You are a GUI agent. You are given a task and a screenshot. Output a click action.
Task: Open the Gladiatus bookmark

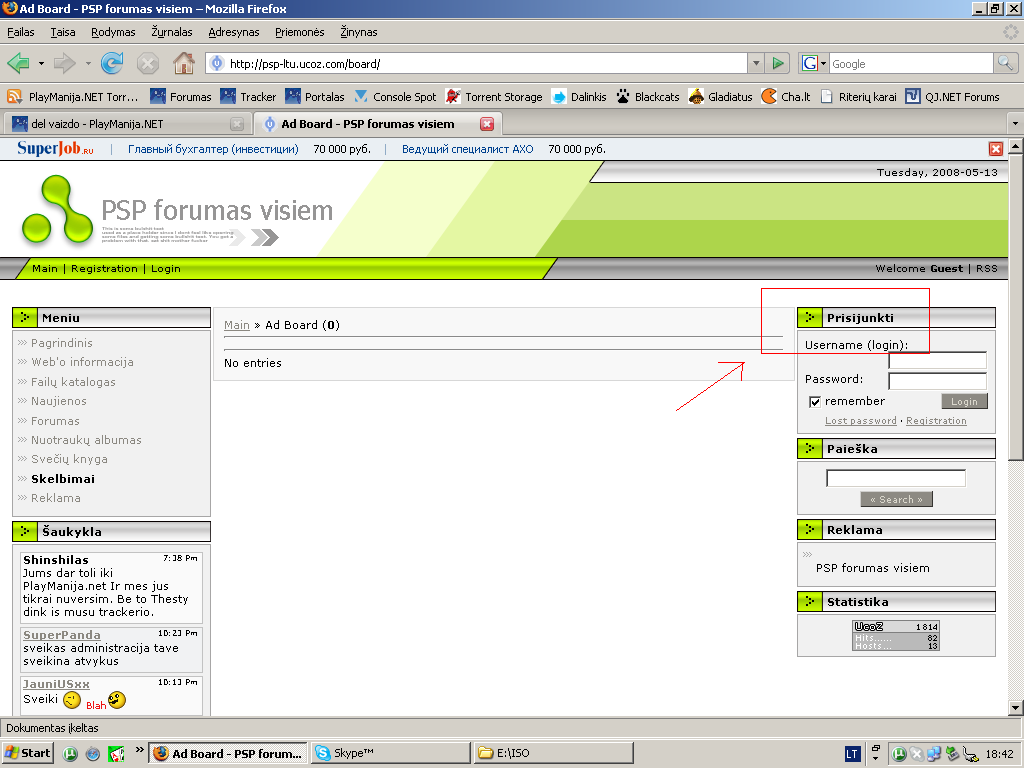click(x=720, y=97)
